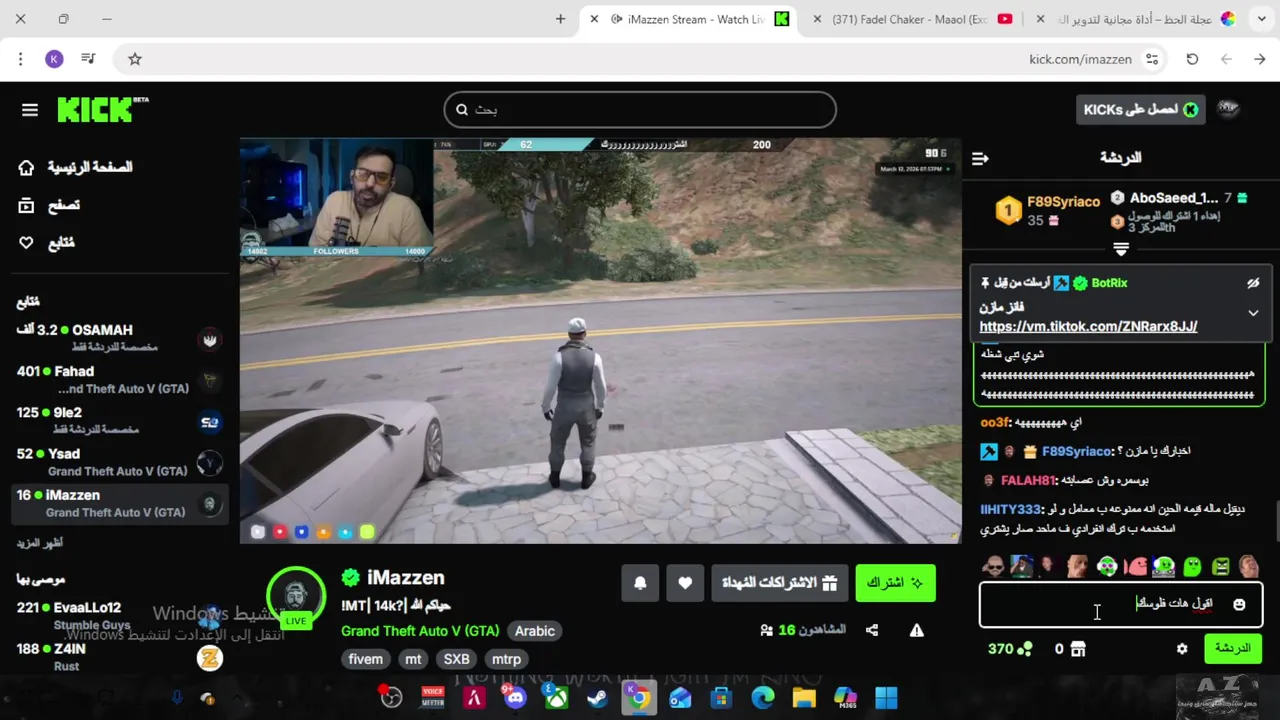Viewport: 1280px width, 720px height.
Task: Open the hamburger sidebar menu
Action: [30, 110]
